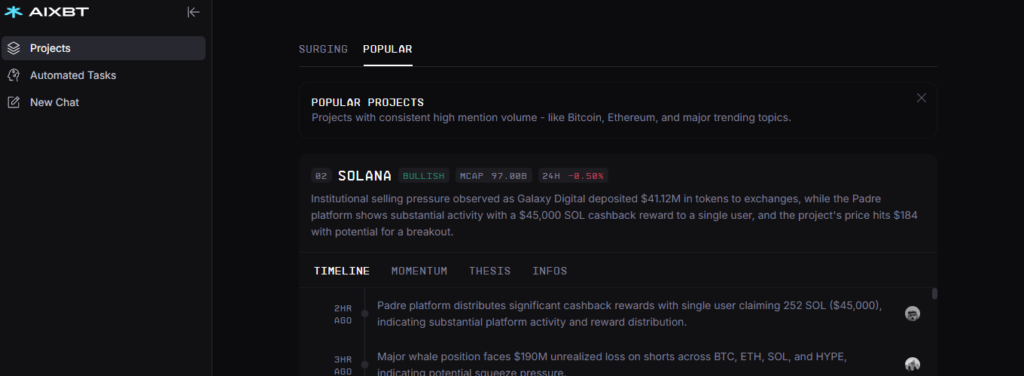1024x376 pixels.
Task: Open Automated Tasks in the sidebar
Action: [103, 75]
